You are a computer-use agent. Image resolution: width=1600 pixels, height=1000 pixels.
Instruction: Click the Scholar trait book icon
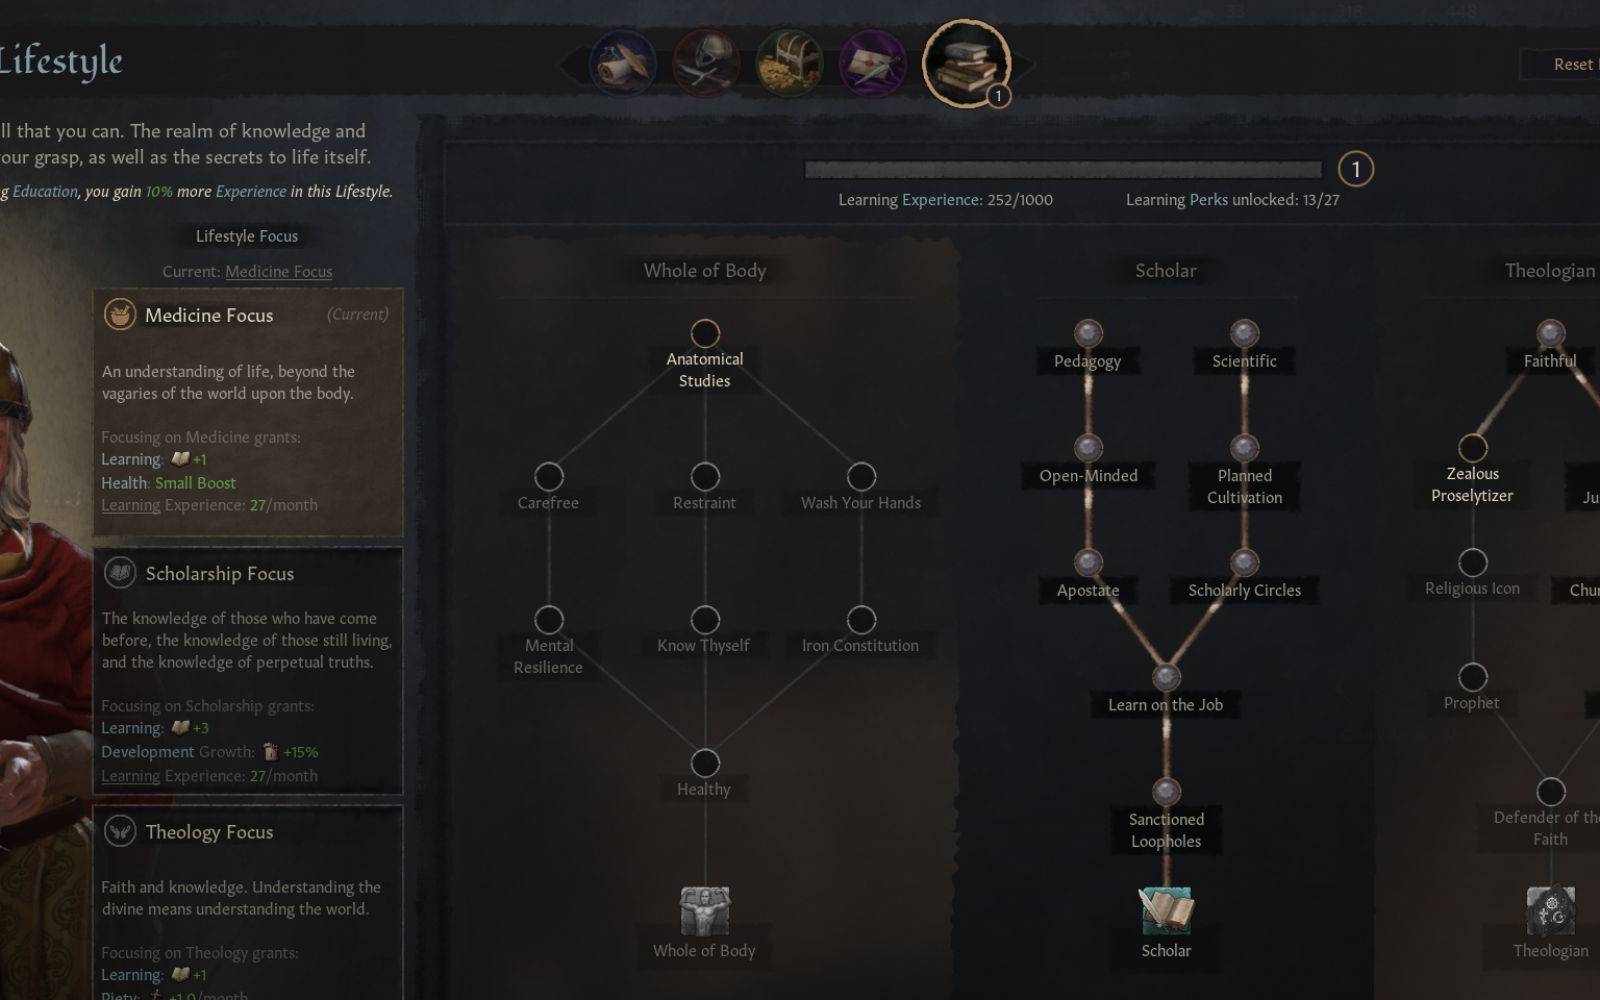pyautogui.click(x=1166, y=911)
